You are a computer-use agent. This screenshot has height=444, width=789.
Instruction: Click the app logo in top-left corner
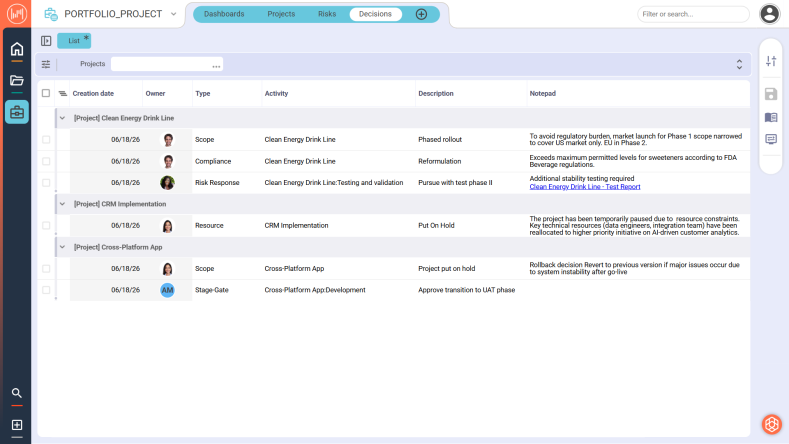16,14
